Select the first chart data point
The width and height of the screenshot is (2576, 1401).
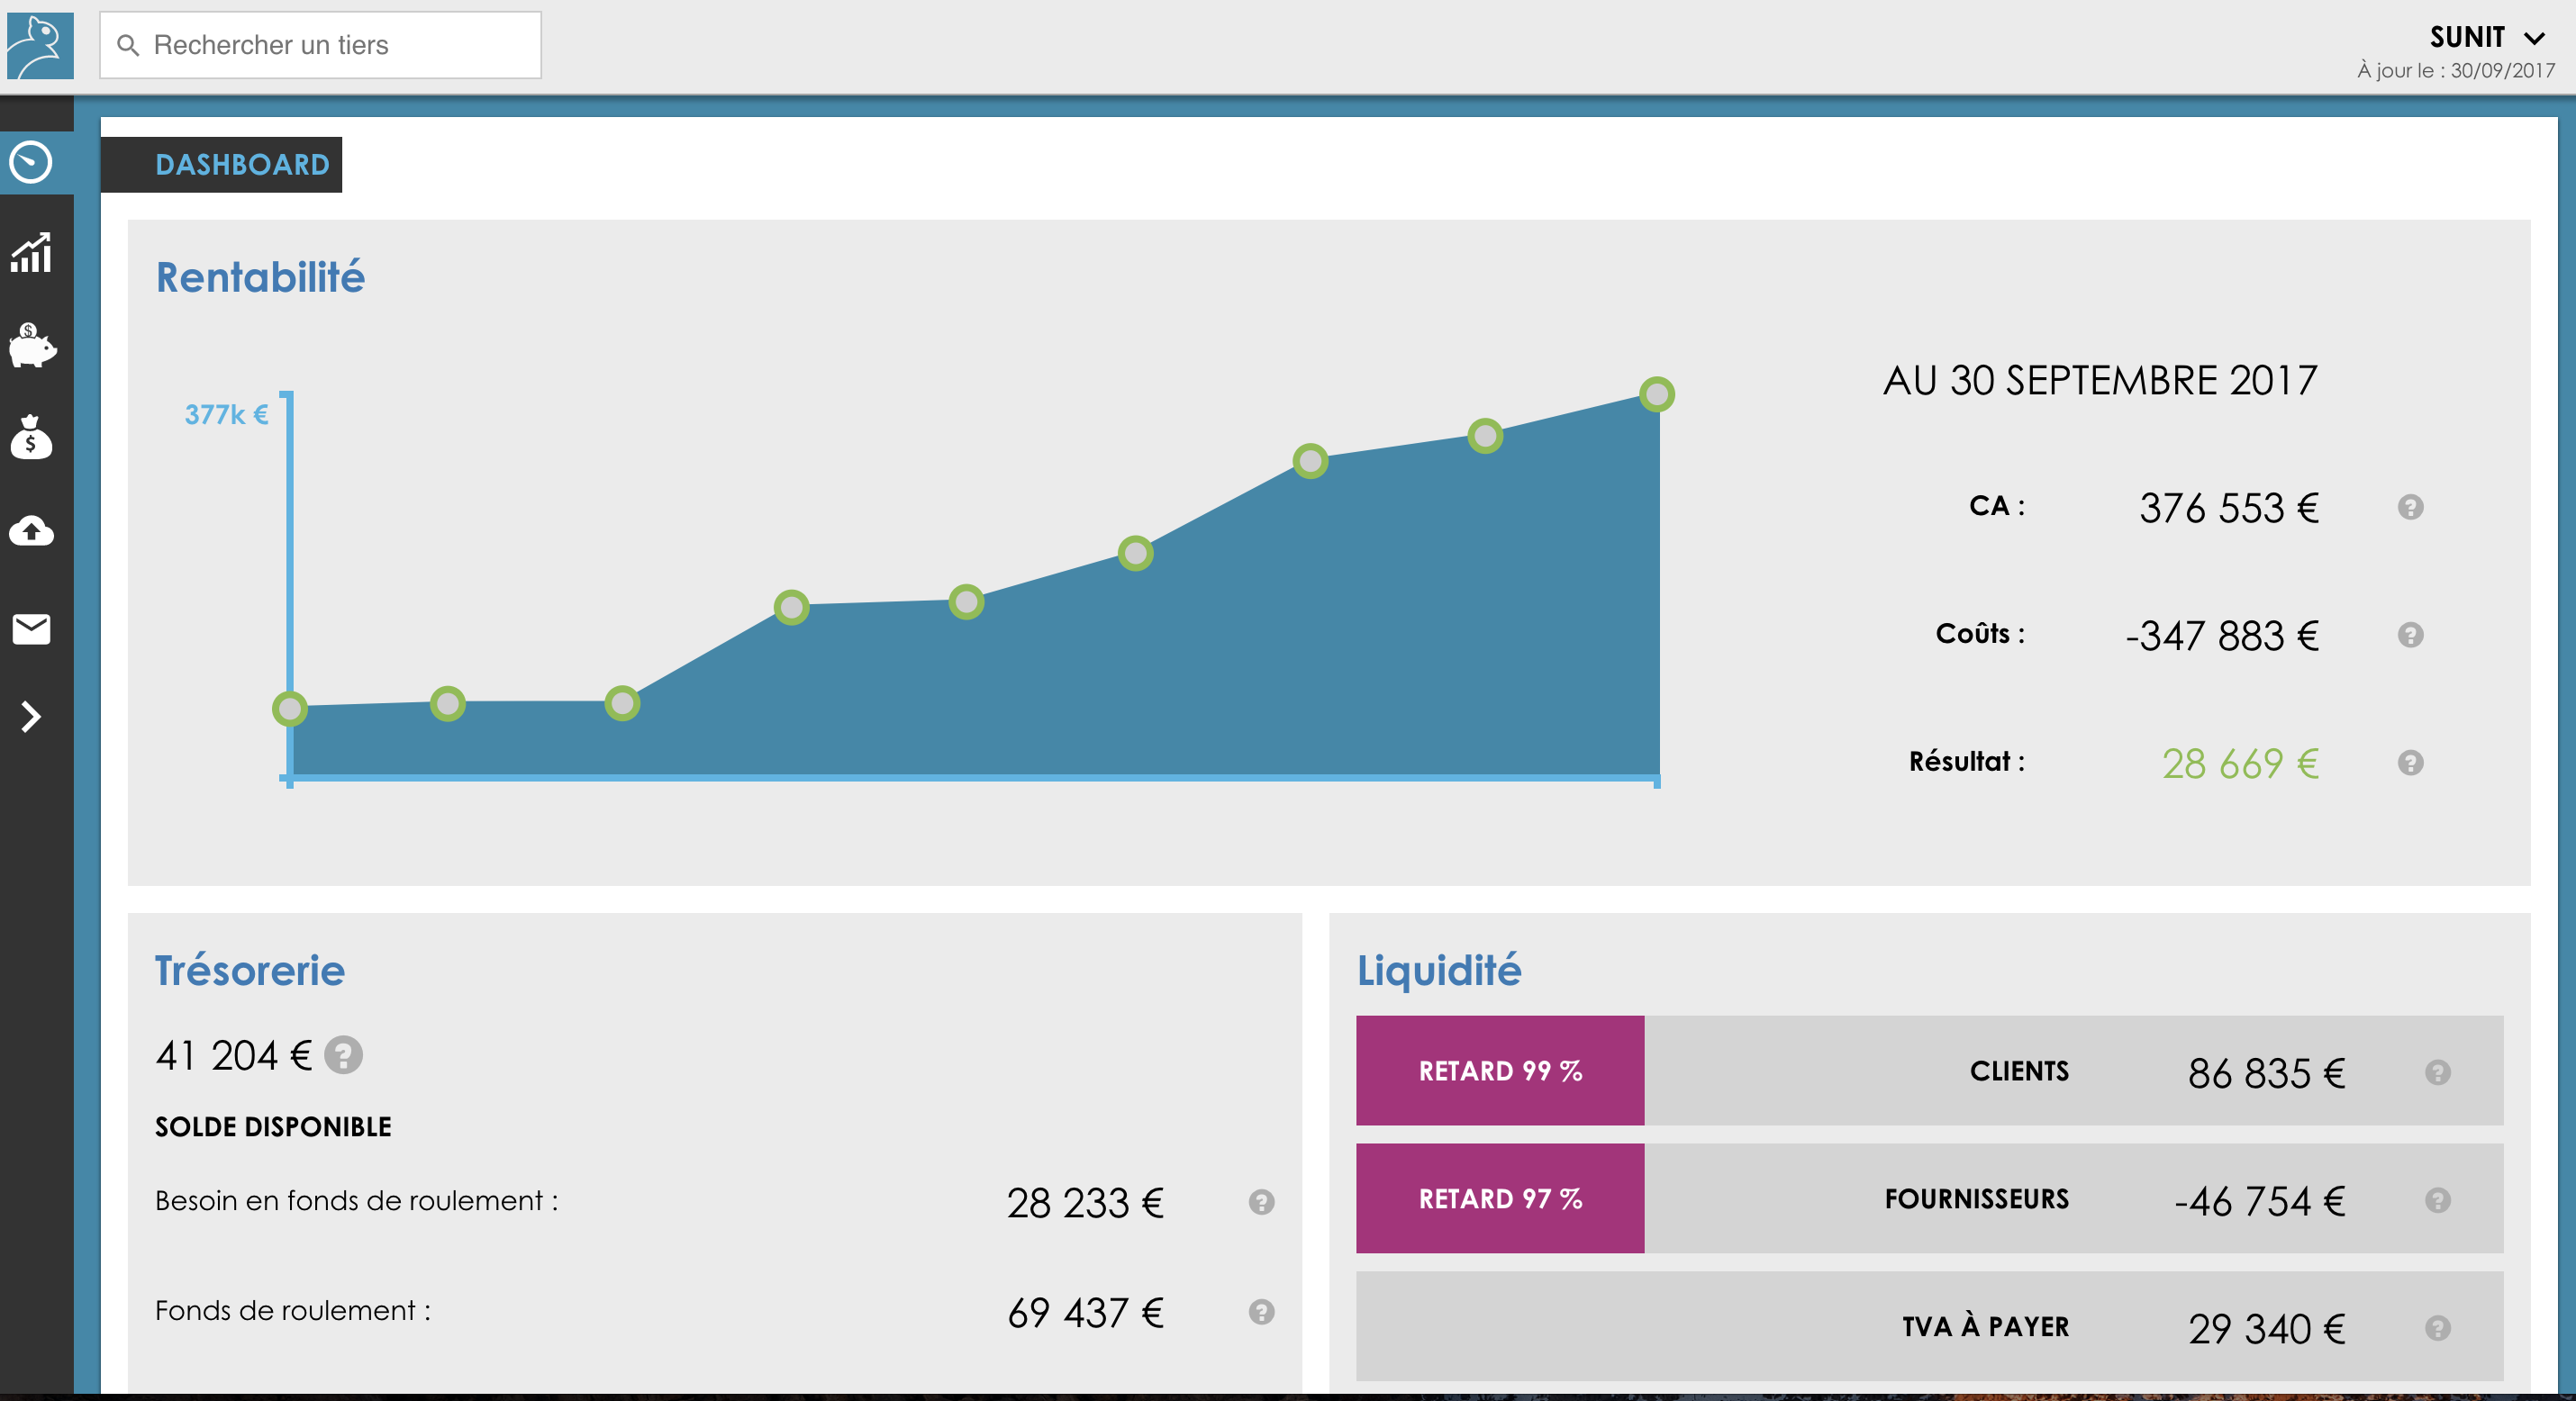point(289,709)
